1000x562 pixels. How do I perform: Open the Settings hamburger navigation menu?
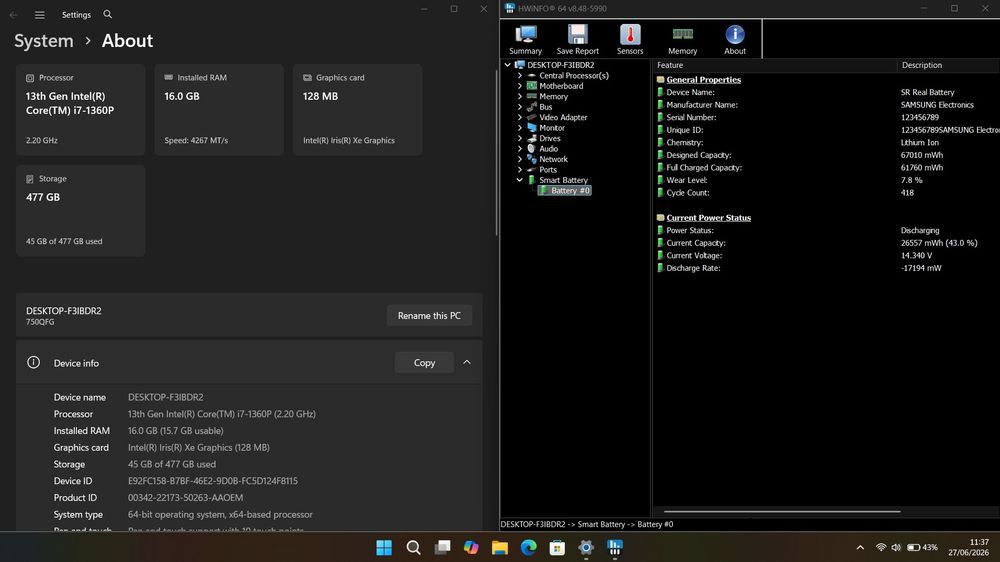pyautogui.click(x=40, y=15)
